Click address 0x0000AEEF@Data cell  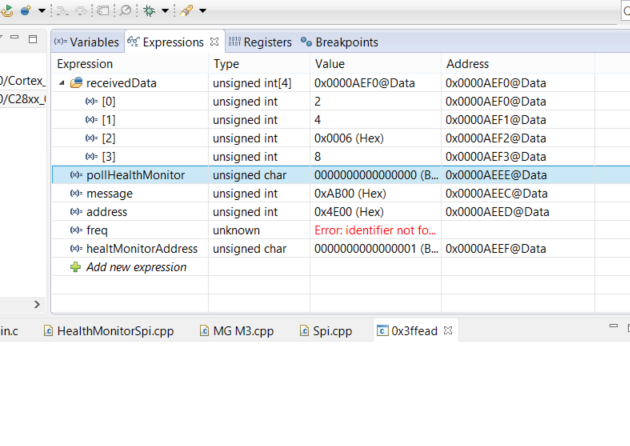(495, 249)
